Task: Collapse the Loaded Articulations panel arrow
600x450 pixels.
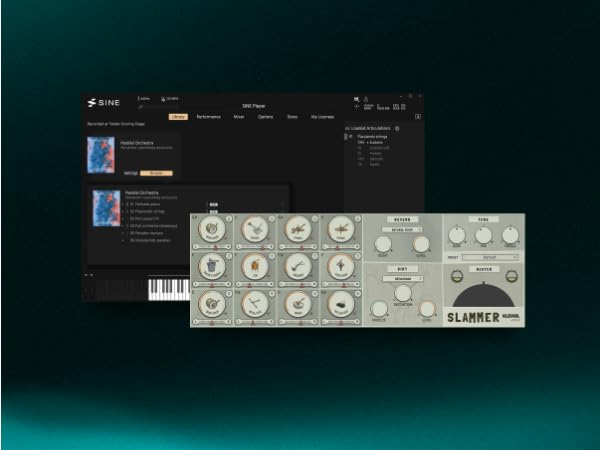Action: pos(347,128)
